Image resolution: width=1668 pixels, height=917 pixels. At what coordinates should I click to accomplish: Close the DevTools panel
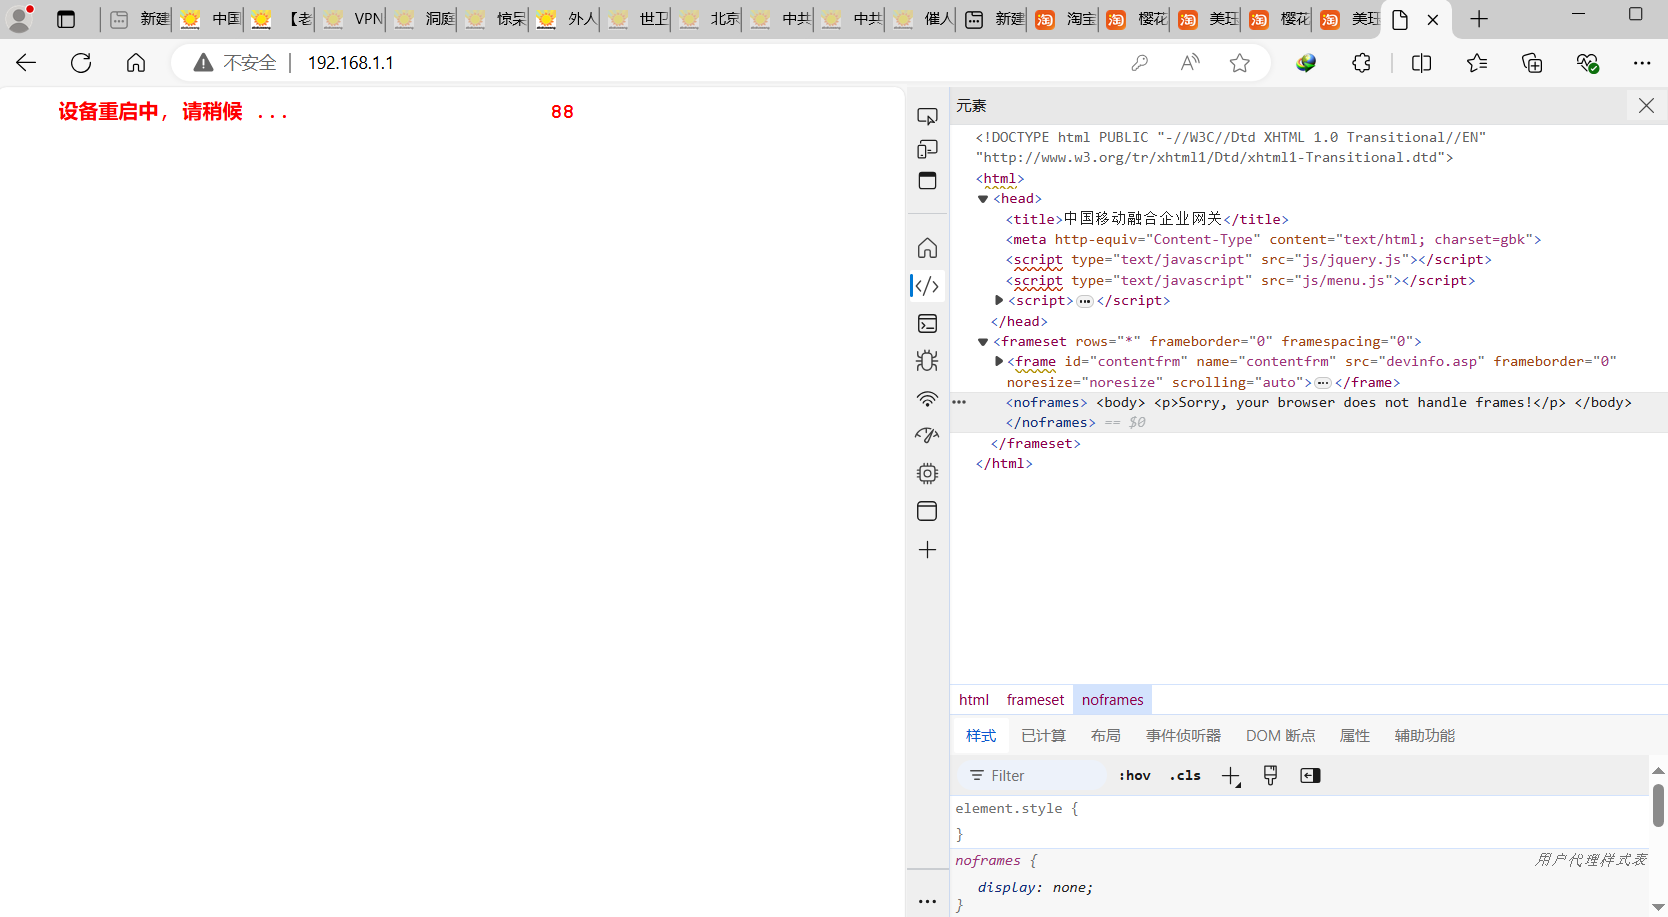point(1646,105)
